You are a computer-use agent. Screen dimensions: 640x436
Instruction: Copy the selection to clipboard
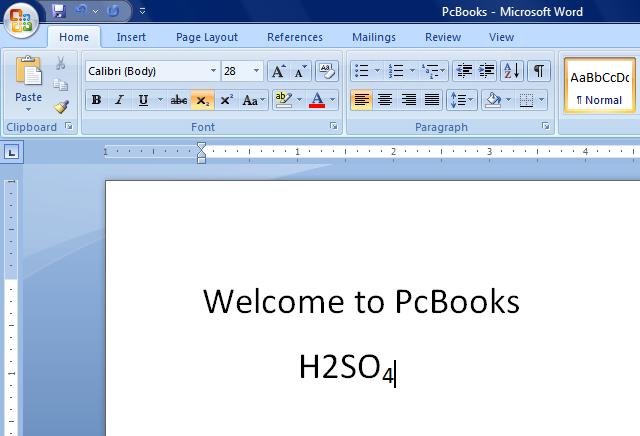coord(60,85)
